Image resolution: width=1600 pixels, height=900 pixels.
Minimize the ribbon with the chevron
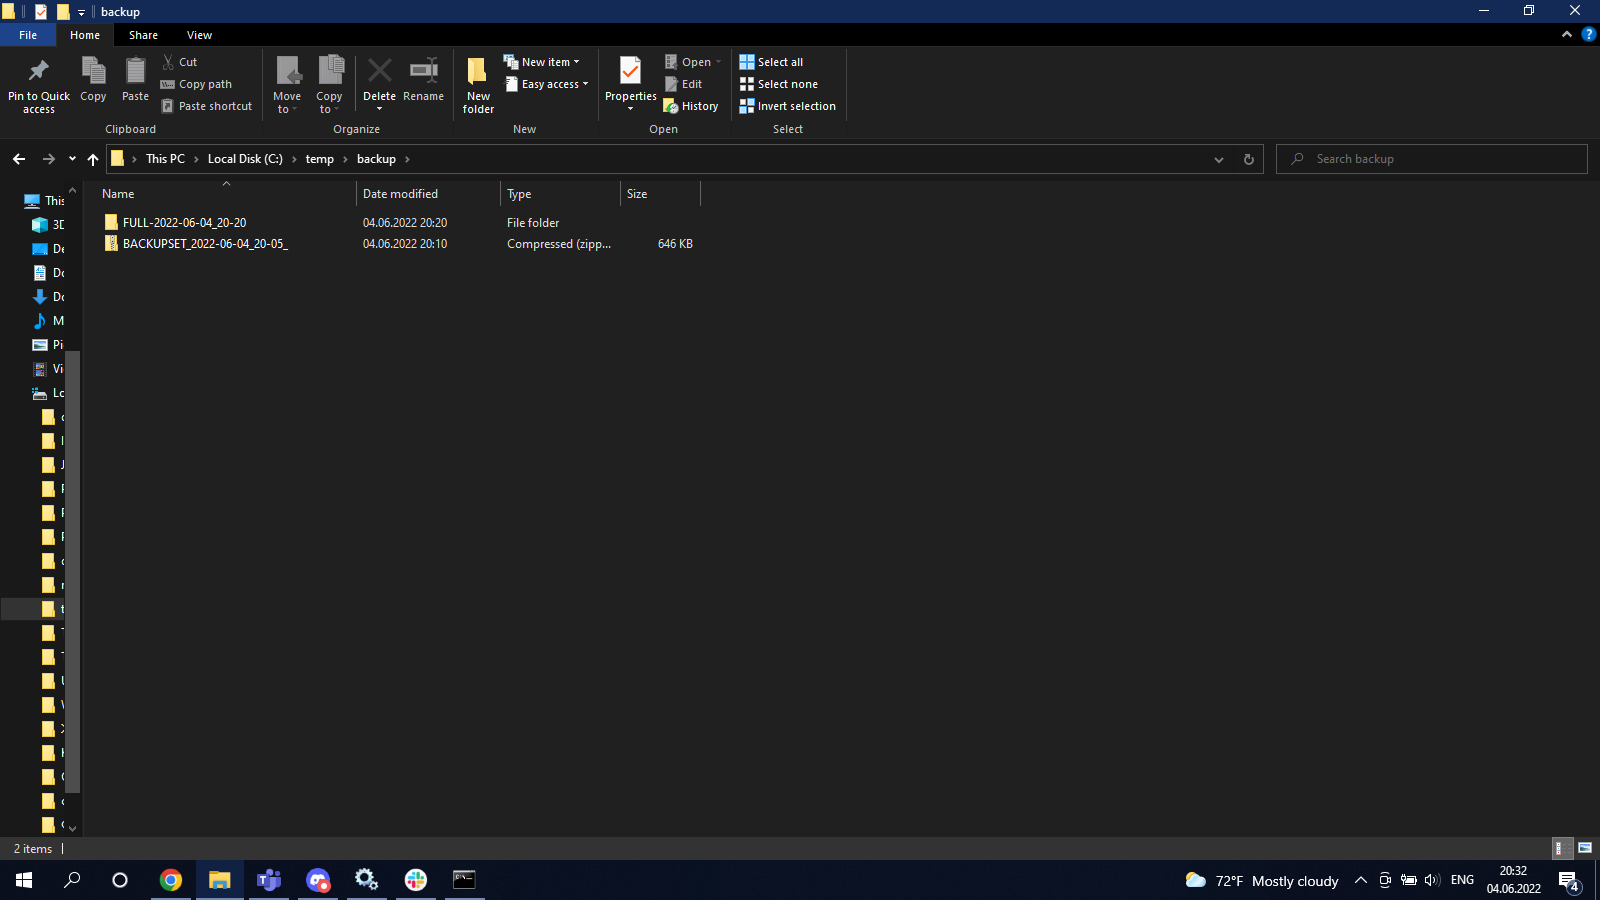point(1566,35)
